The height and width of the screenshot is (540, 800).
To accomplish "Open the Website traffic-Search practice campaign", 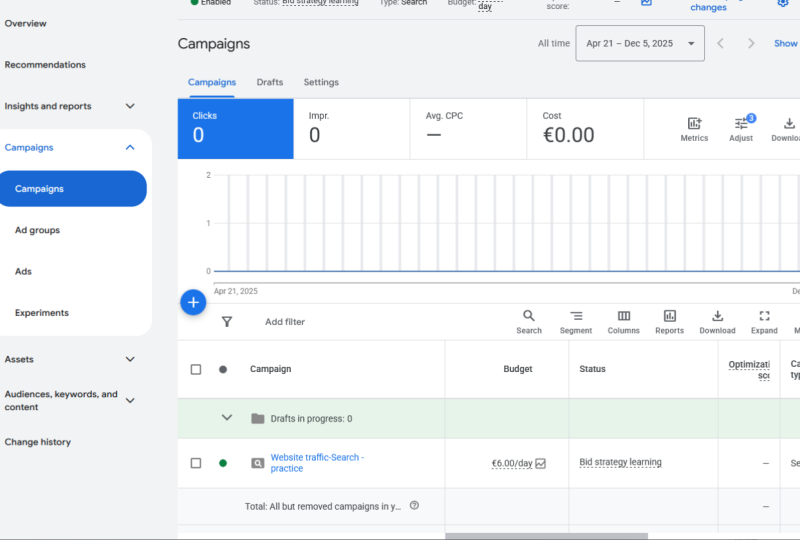I will tap(317, 463).
